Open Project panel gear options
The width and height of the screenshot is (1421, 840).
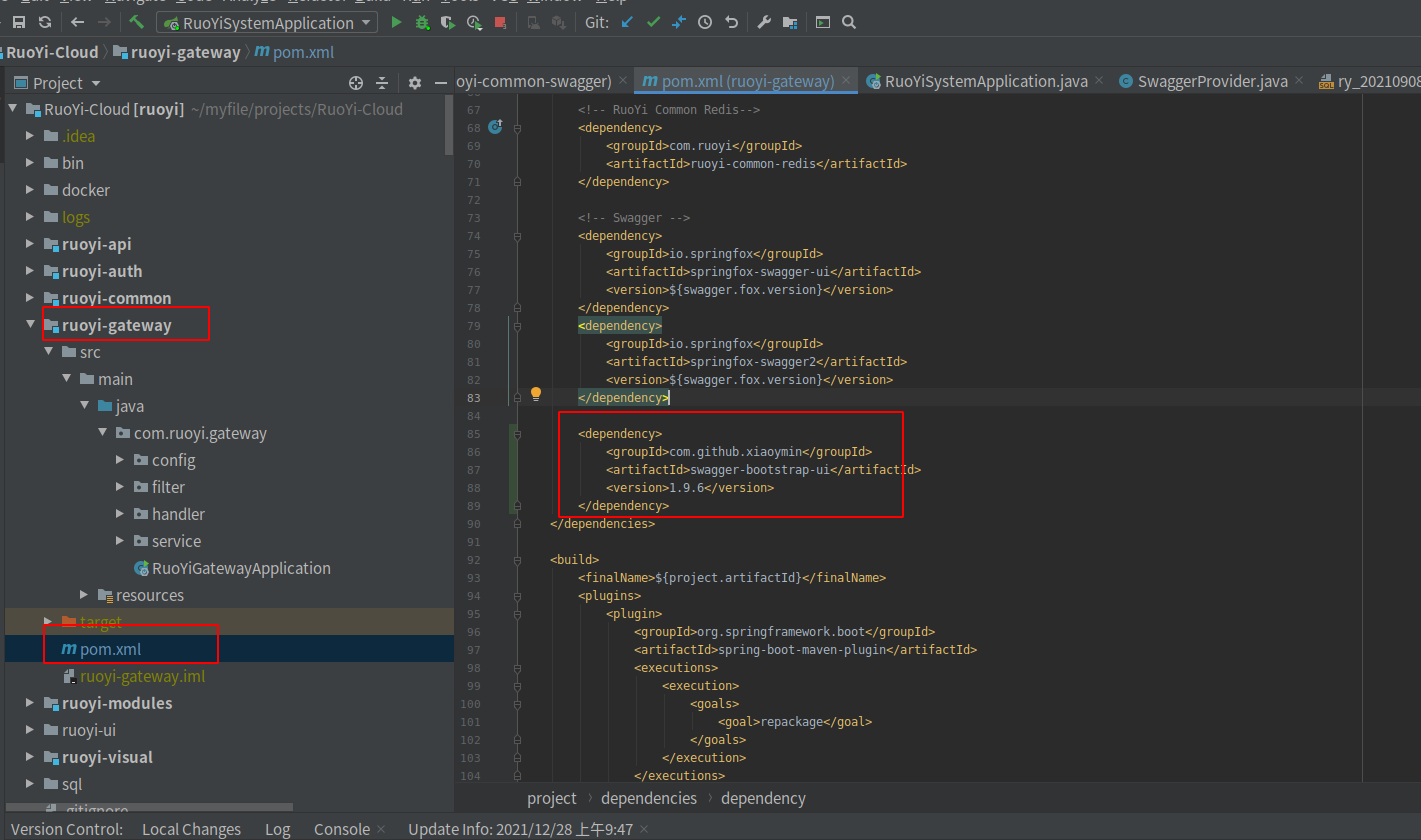(415, 83)
